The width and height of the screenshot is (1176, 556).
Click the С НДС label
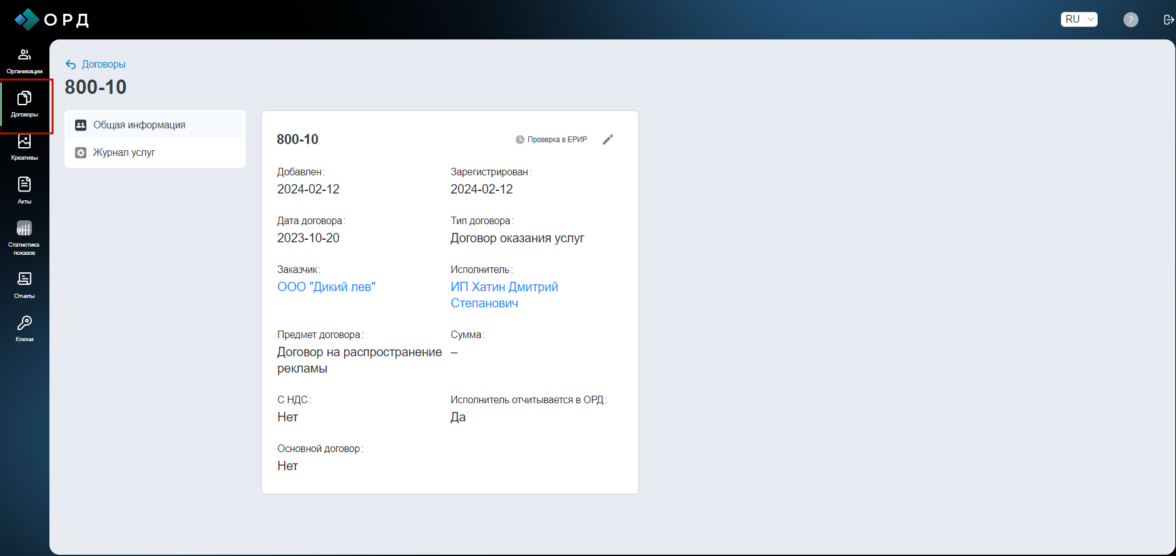click(294, 400)
